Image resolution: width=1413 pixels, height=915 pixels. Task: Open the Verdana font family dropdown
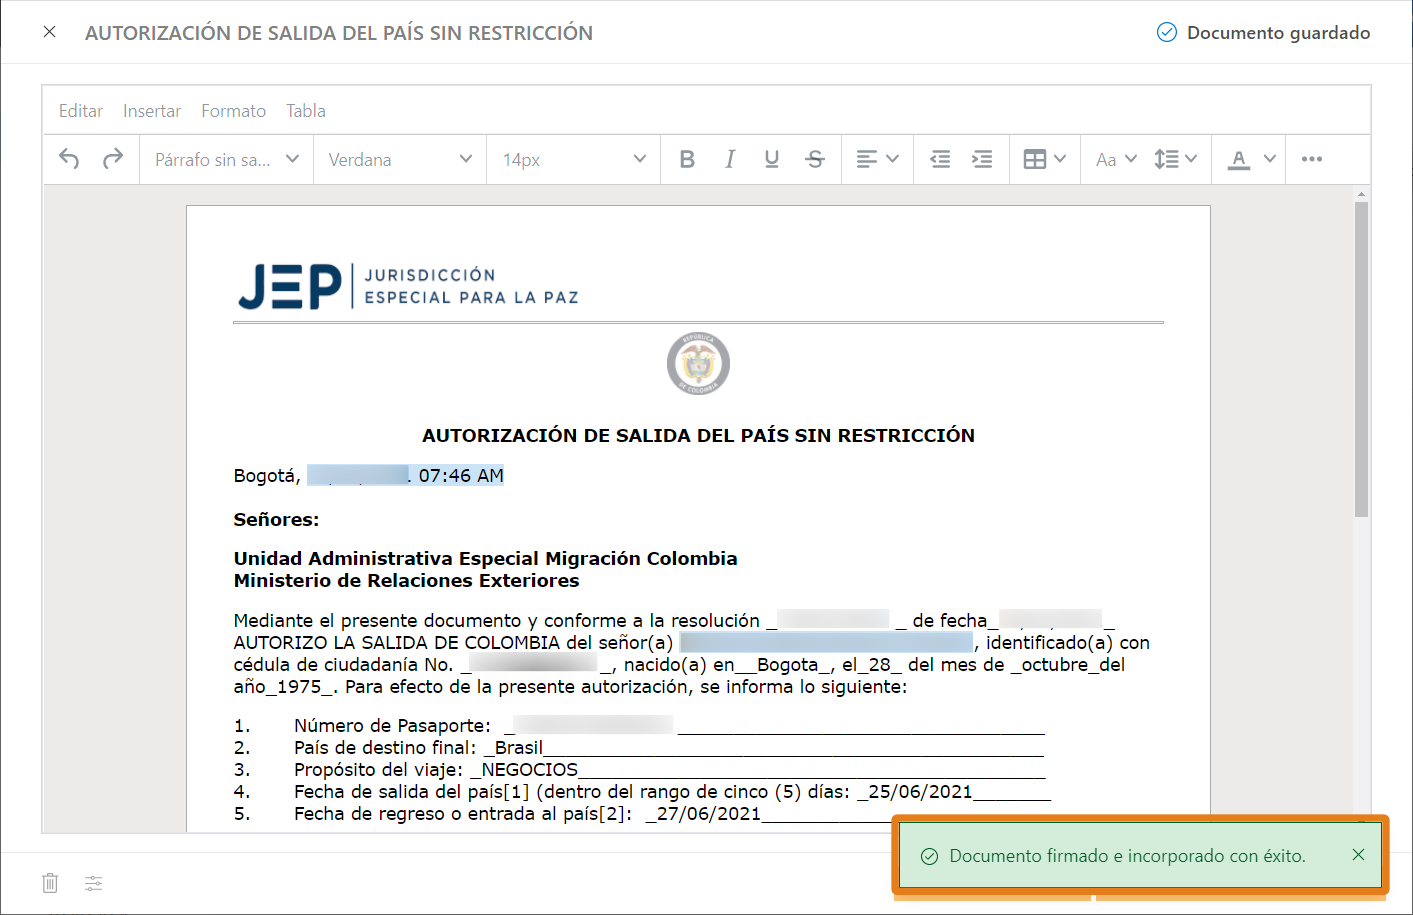[400, 159]
